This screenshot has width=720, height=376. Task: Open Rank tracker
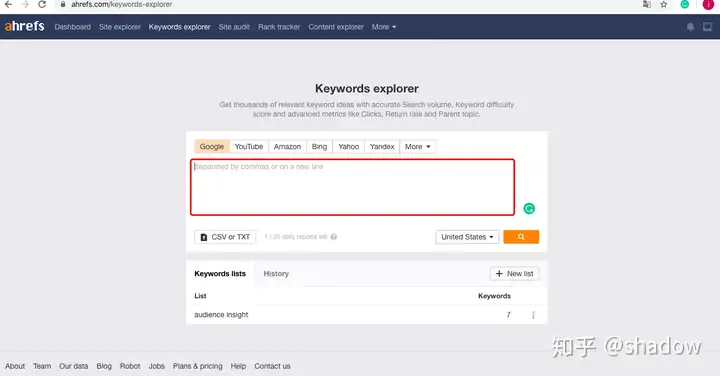click(279, 27)
